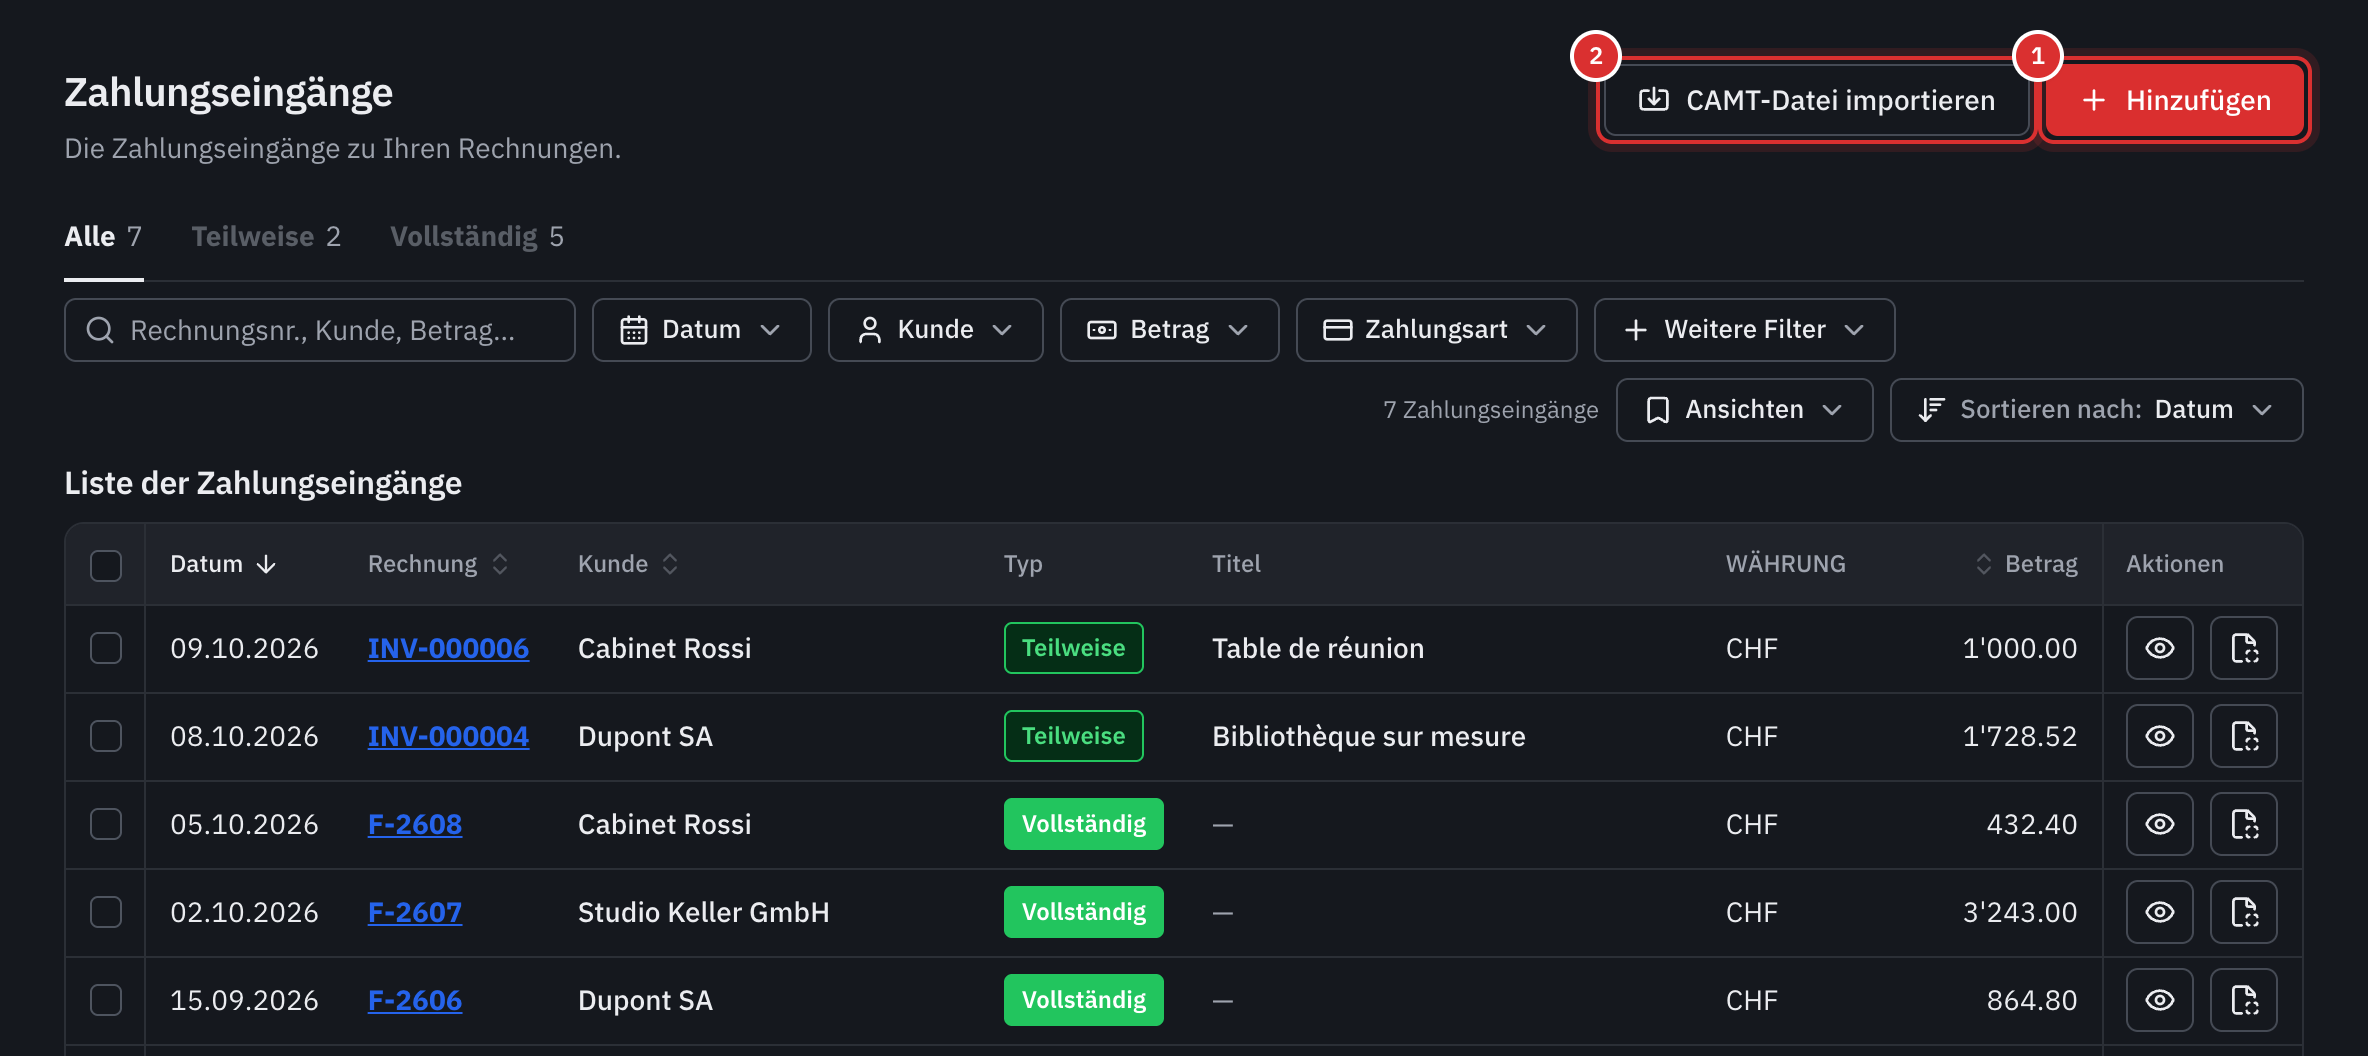Open eye icon in F-2608 row
The width and height of the screenshot is (2368, 1056).
[2159, 824]
